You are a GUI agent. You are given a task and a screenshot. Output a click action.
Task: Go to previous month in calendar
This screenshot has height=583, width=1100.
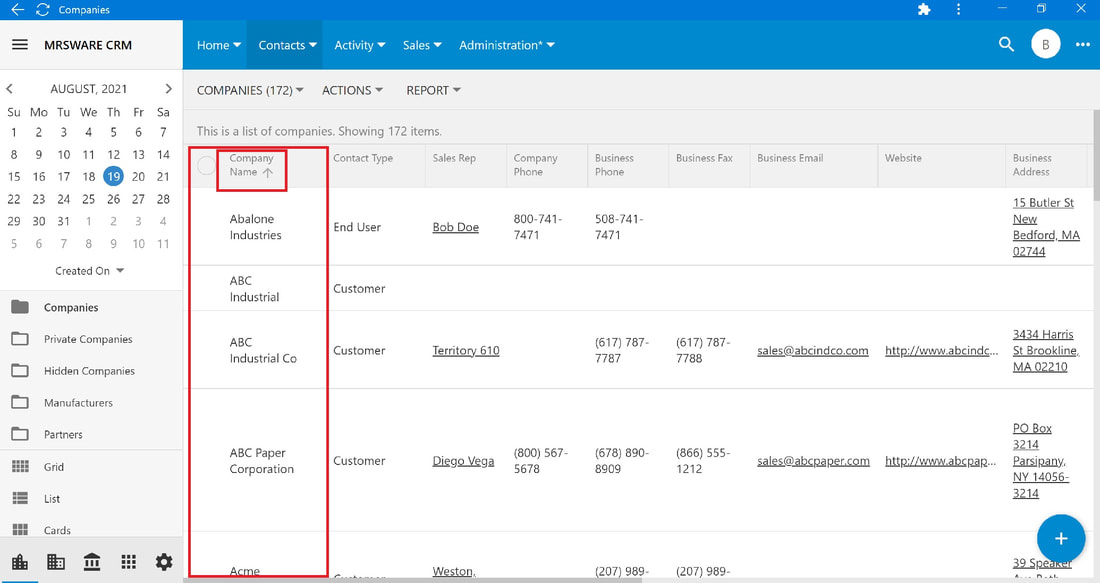click(10, 89)
